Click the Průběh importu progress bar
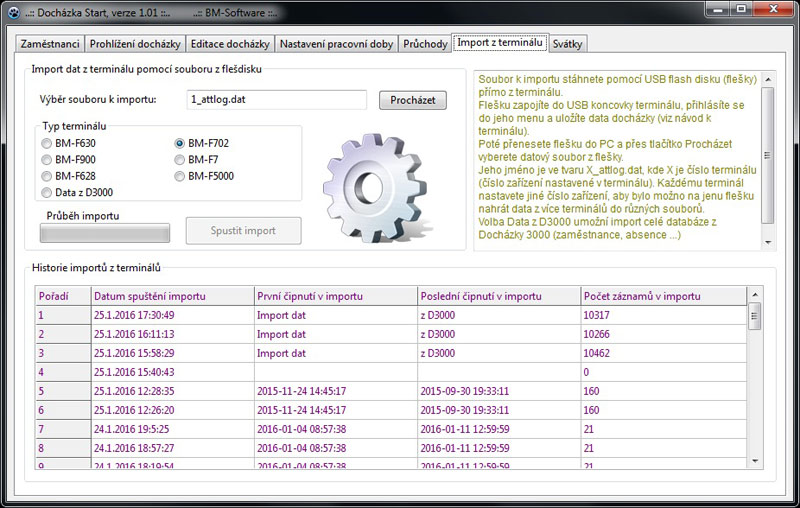This screenshot has width=800, height=508. click(104, 232)
